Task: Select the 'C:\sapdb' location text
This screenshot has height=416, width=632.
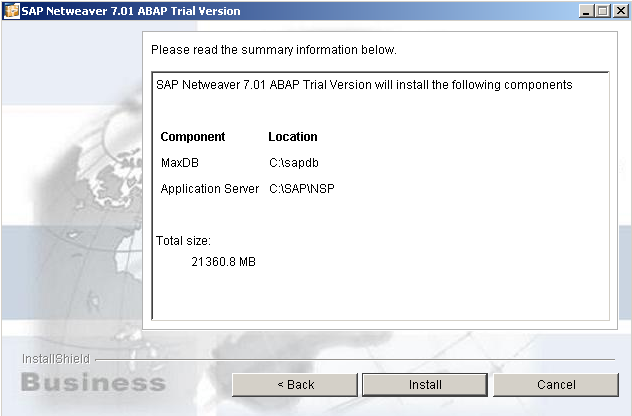Action: tap(294, 163)
